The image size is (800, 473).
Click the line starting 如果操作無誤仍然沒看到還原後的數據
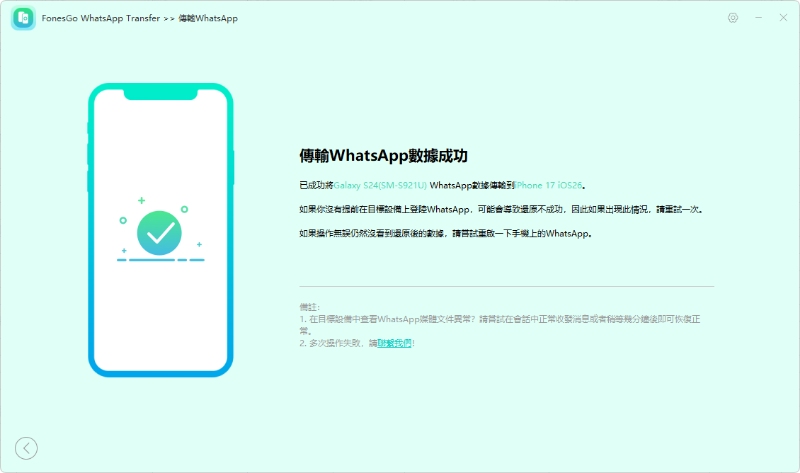click(x=445, y=234)
